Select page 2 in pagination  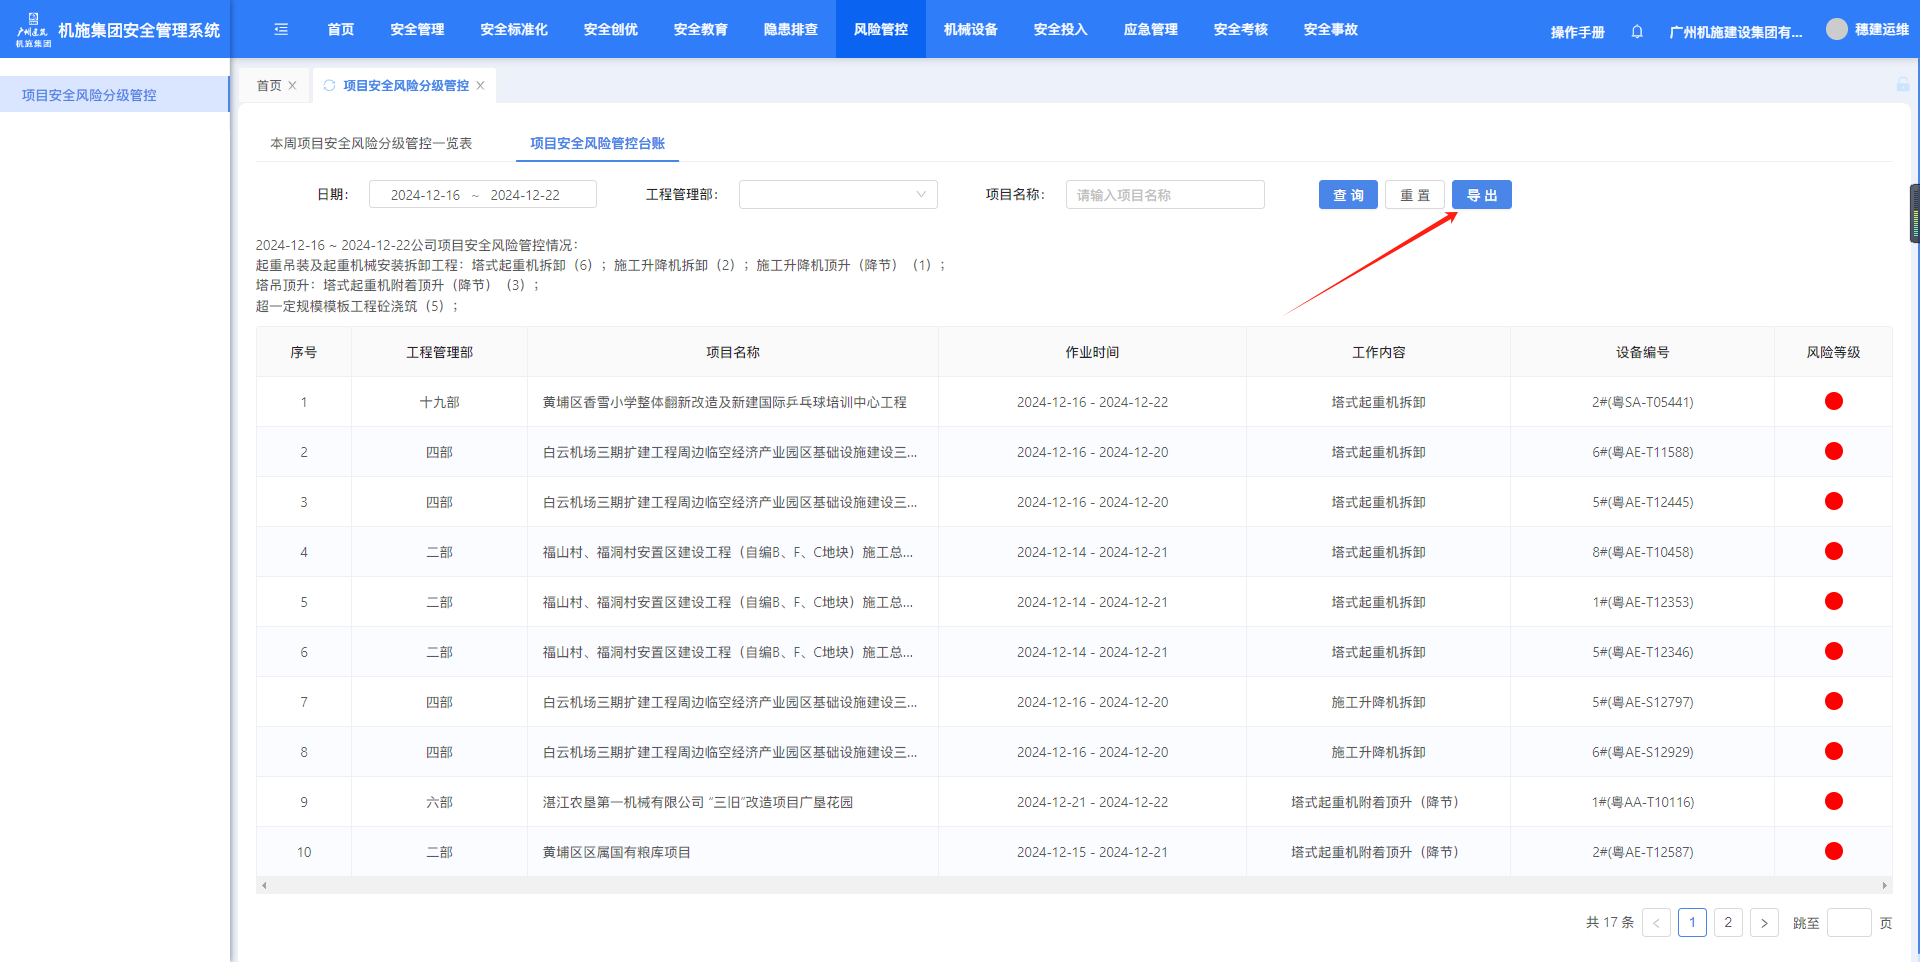coord(1727,923)
